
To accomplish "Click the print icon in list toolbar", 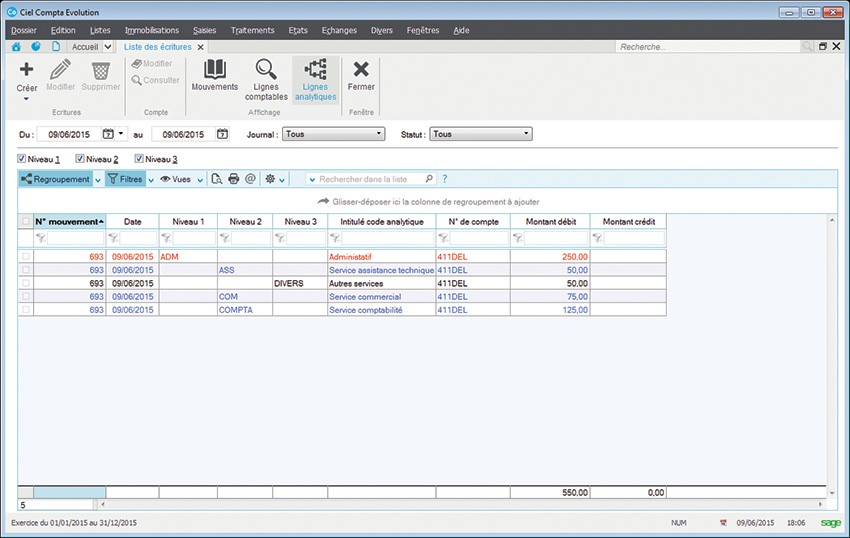I will coord(233,179).
